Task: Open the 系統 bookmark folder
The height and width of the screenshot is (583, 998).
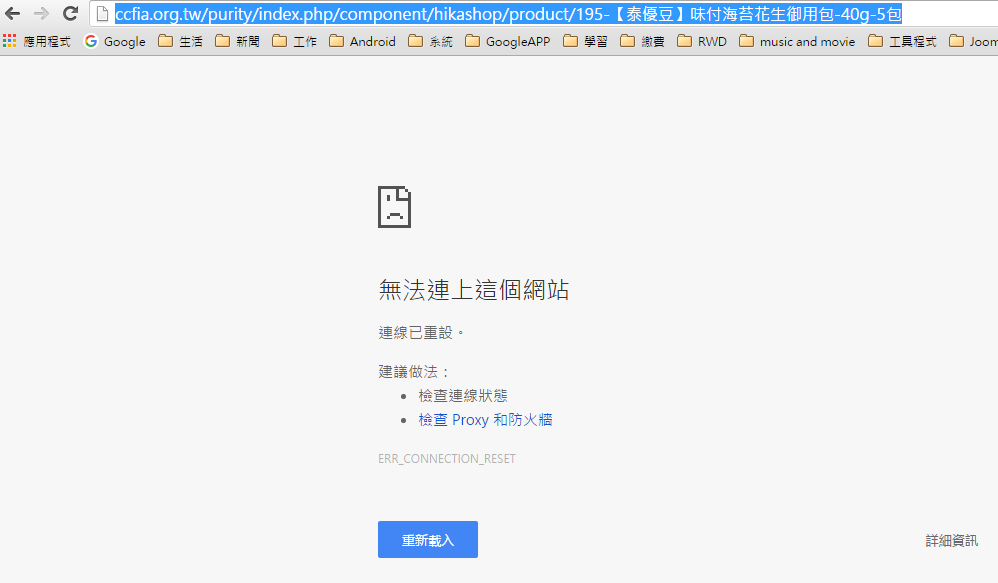Action: click(430, 42)
